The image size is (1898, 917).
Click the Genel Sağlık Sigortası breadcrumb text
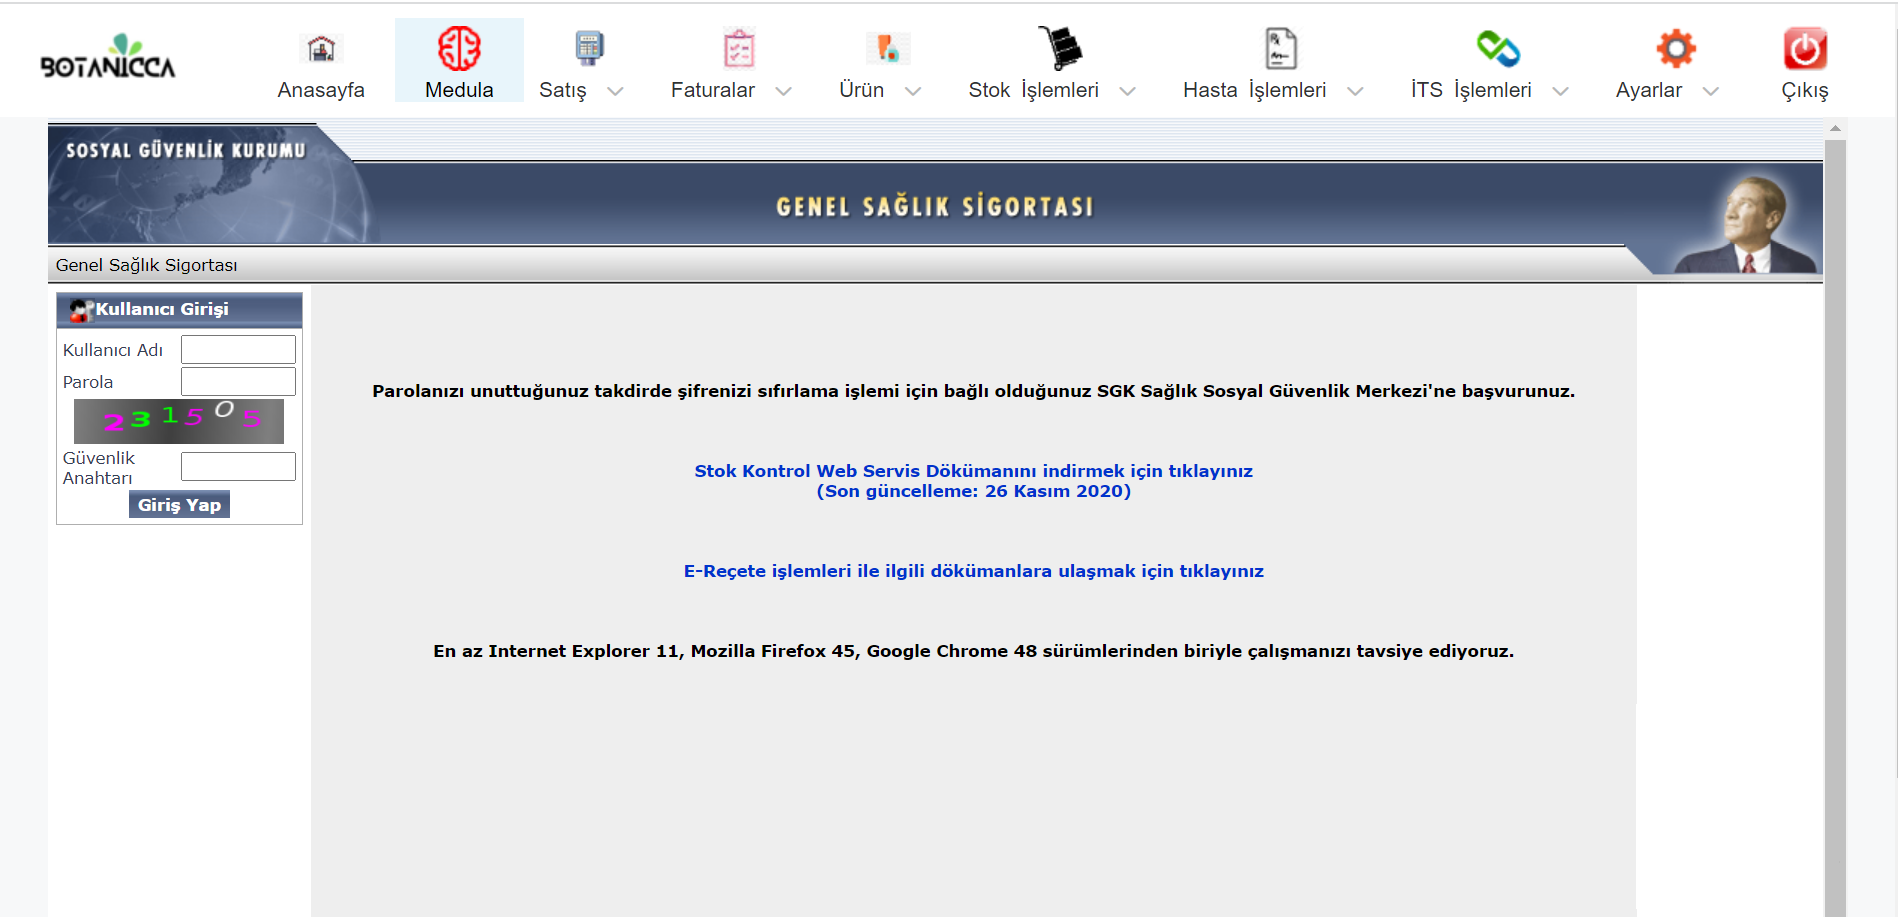(147, 265)
